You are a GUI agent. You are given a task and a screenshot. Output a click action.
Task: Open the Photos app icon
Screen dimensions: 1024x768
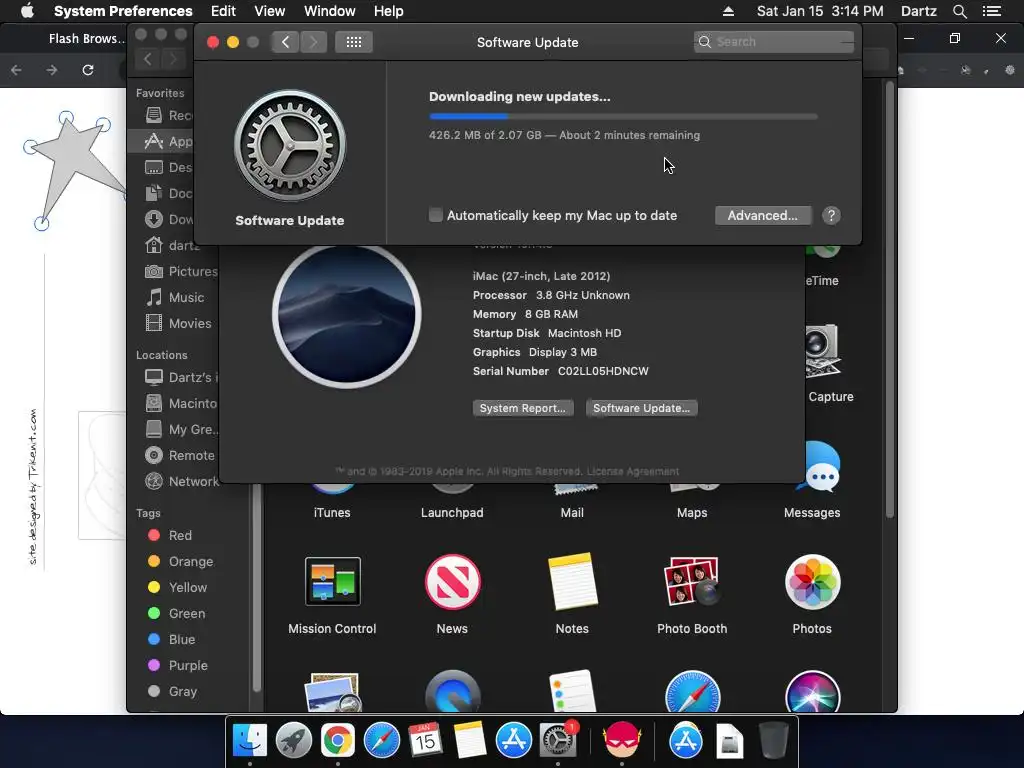pyautogui.click(x=812, y=581)
